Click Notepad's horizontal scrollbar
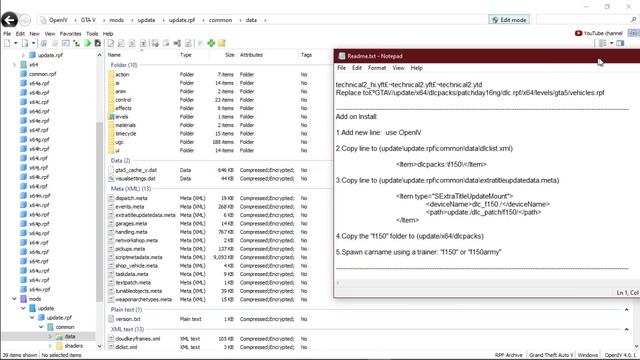Image resolution: width=640 pixels, height=360 pixels. [x=486, y=283]
